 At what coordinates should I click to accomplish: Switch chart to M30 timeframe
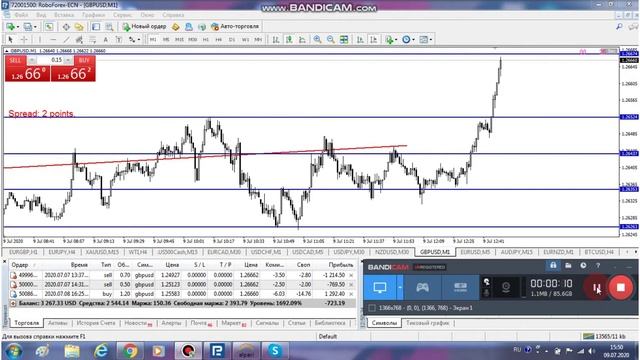point(192,40)
